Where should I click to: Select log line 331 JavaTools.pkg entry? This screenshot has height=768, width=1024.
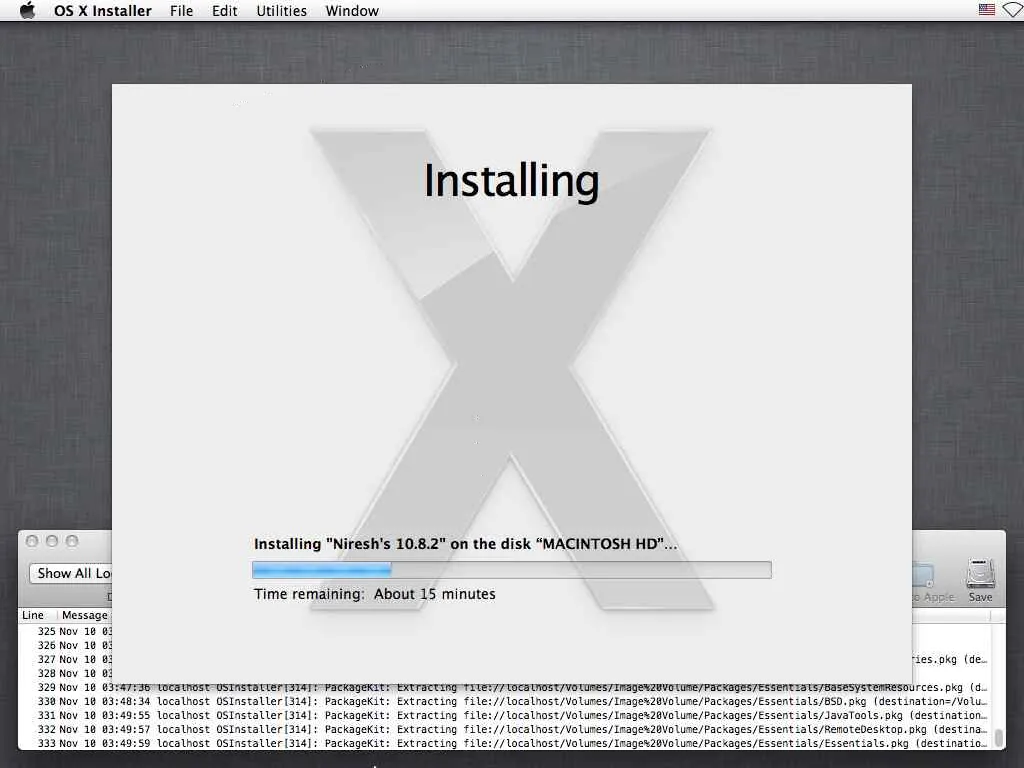(505, 716)
